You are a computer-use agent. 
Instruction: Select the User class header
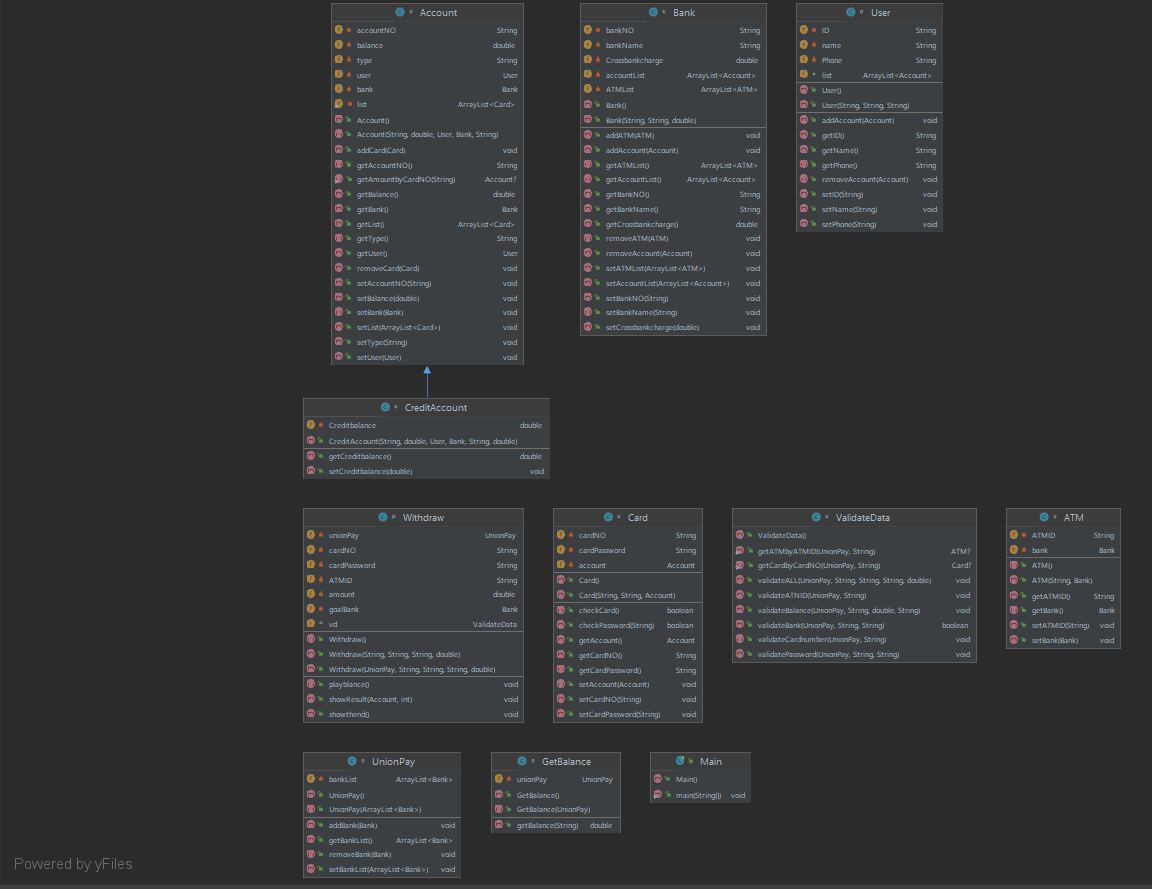869,12
